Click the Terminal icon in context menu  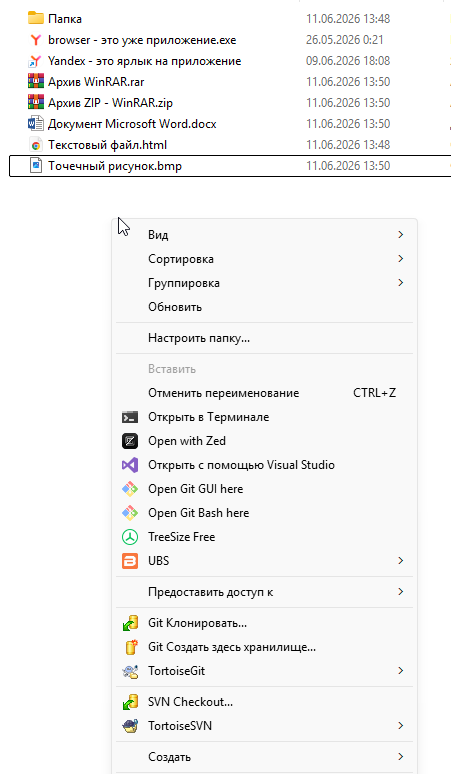(130, 417)
